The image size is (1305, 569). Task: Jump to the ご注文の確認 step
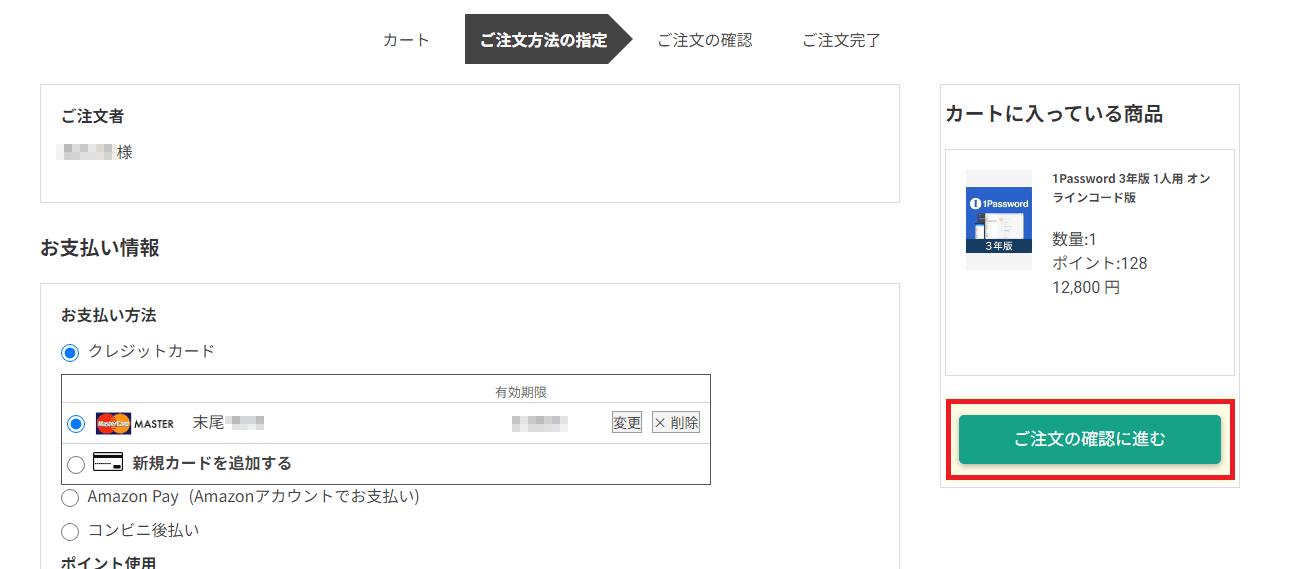(704, 40)
